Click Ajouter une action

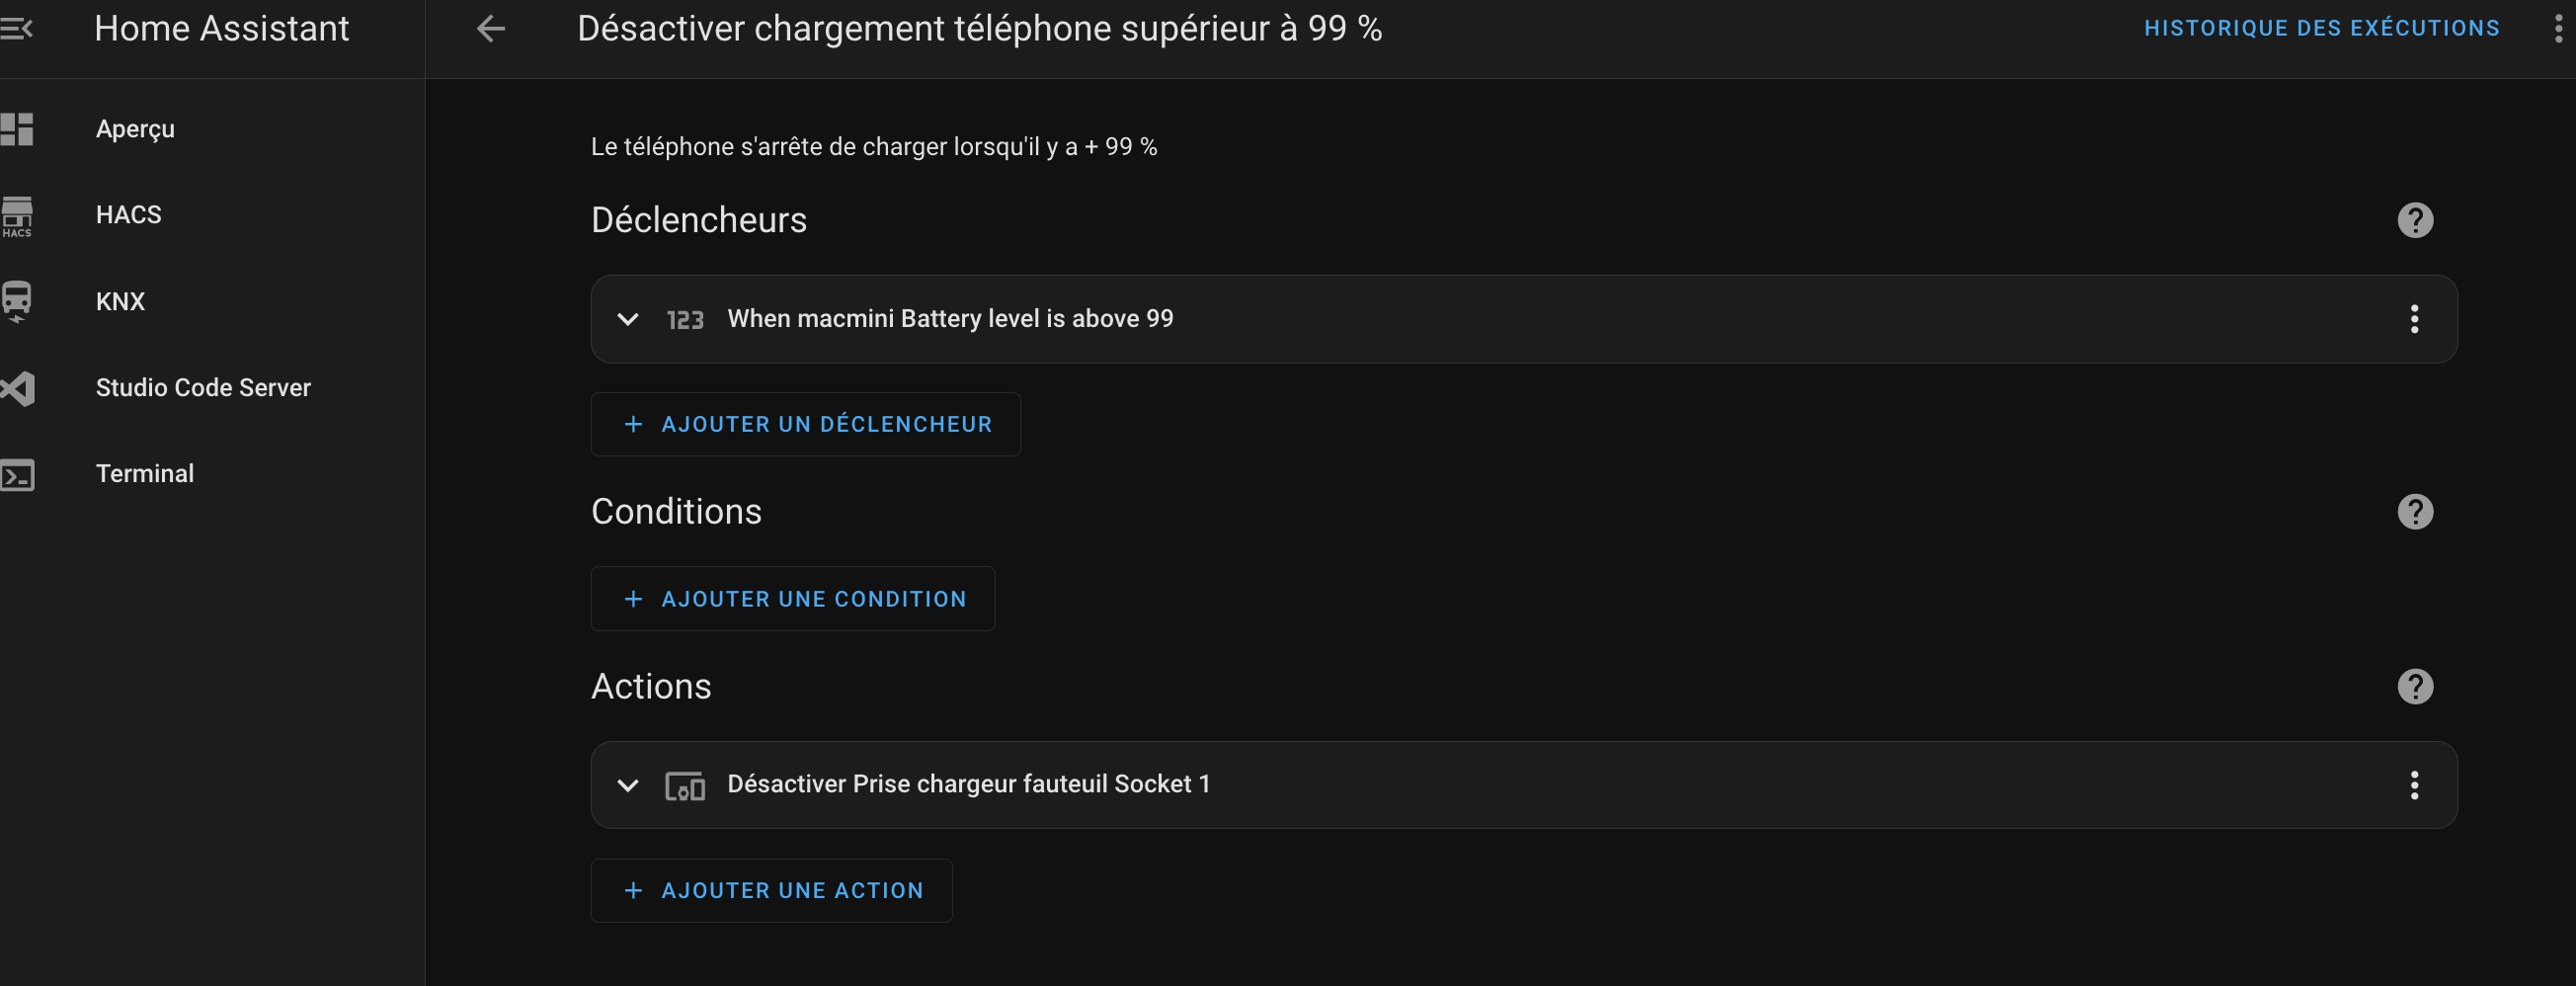click(x=771, y=890)
